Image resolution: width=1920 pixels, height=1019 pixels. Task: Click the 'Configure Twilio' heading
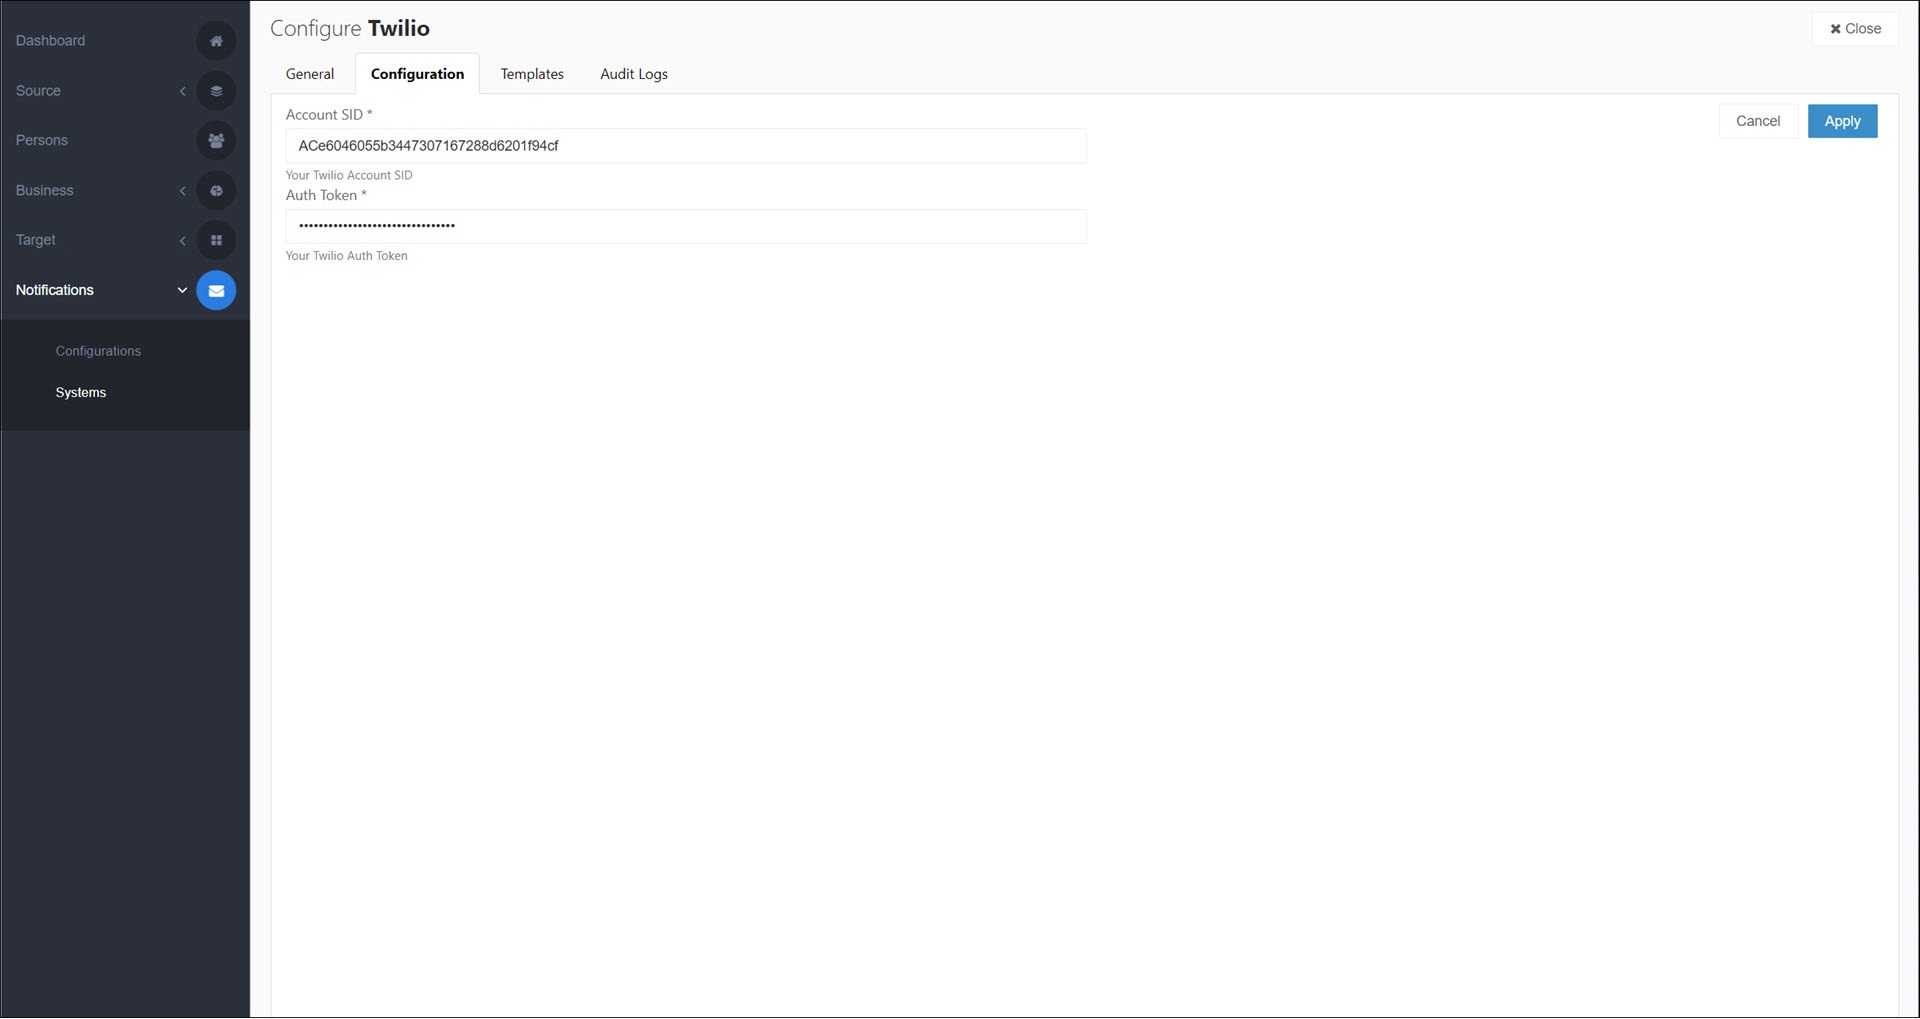(x=350, y=28)
